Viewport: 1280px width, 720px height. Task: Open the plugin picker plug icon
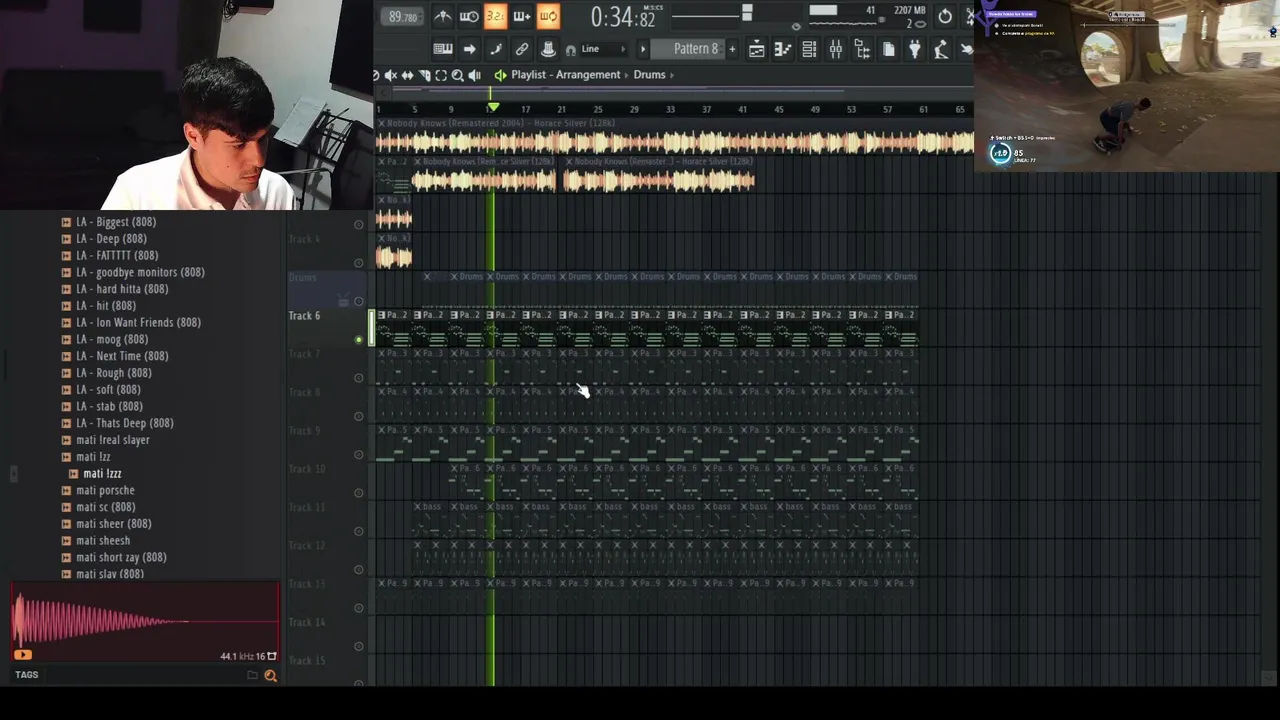914,49
